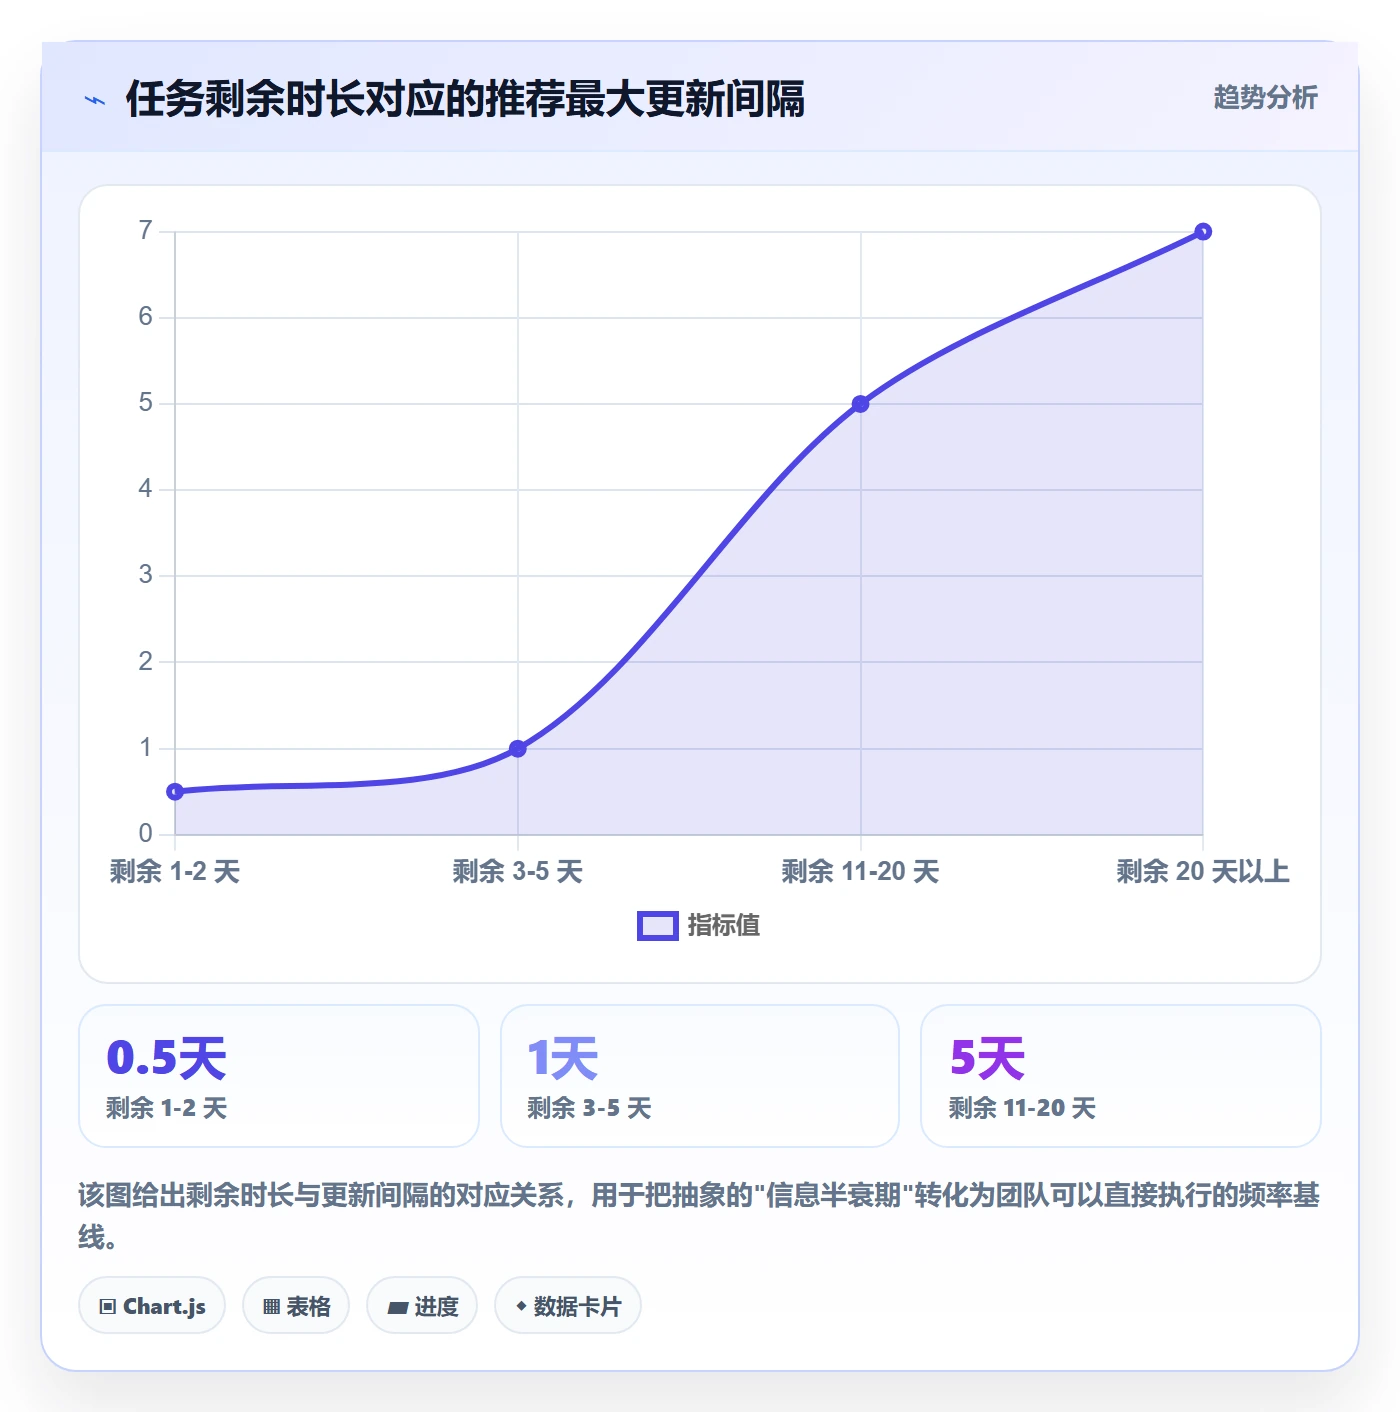The image size is (1400, 1412).
Task: Click the 0.5天 data card
Action: pos(279,1076)
